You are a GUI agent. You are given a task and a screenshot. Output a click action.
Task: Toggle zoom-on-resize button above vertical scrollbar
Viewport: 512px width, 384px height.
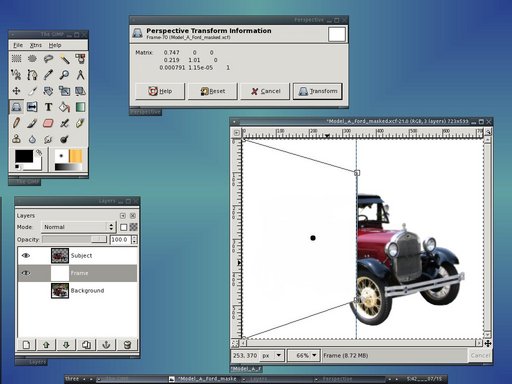[x=488, y=132]
